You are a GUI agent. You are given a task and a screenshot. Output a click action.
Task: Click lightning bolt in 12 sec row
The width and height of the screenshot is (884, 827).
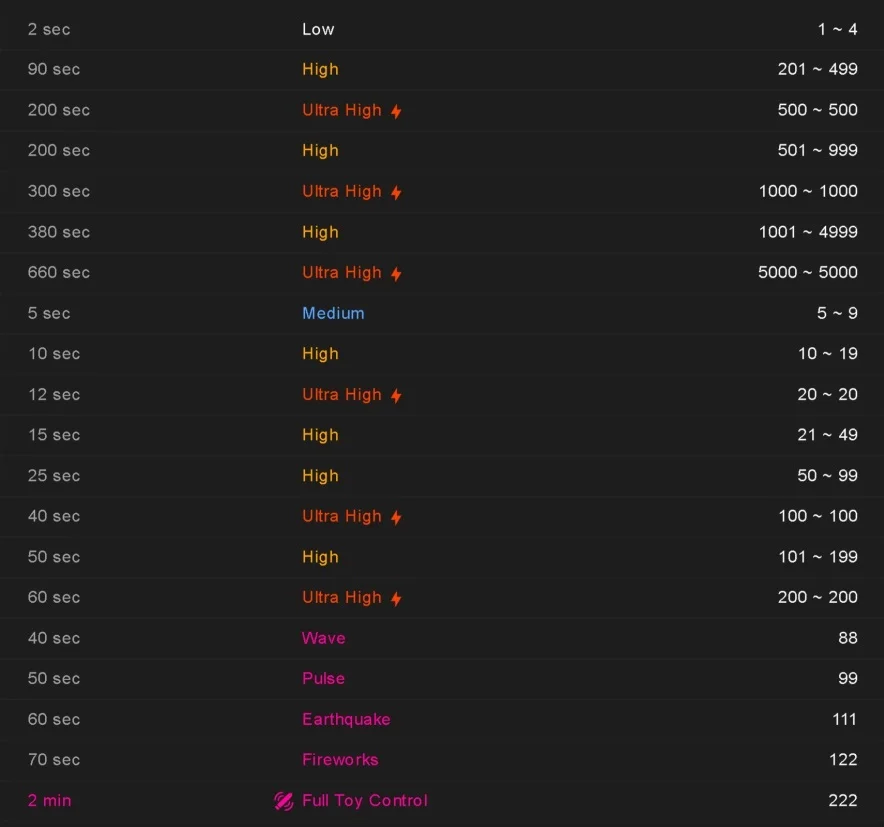(x=396, y=395)
